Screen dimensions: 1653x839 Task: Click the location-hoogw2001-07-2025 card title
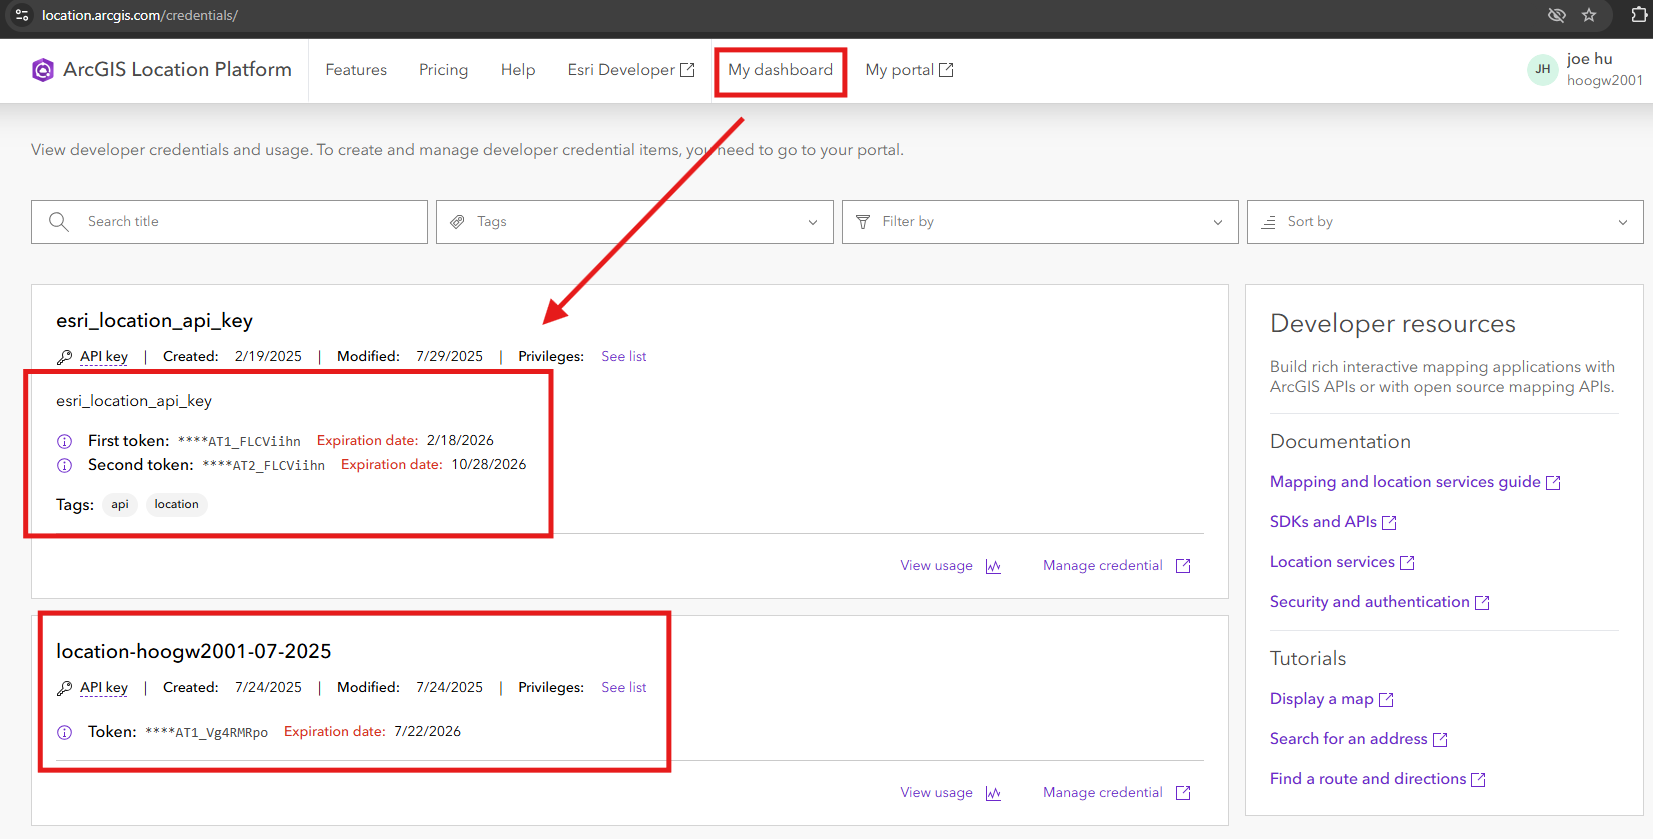[x=193, y=652]
